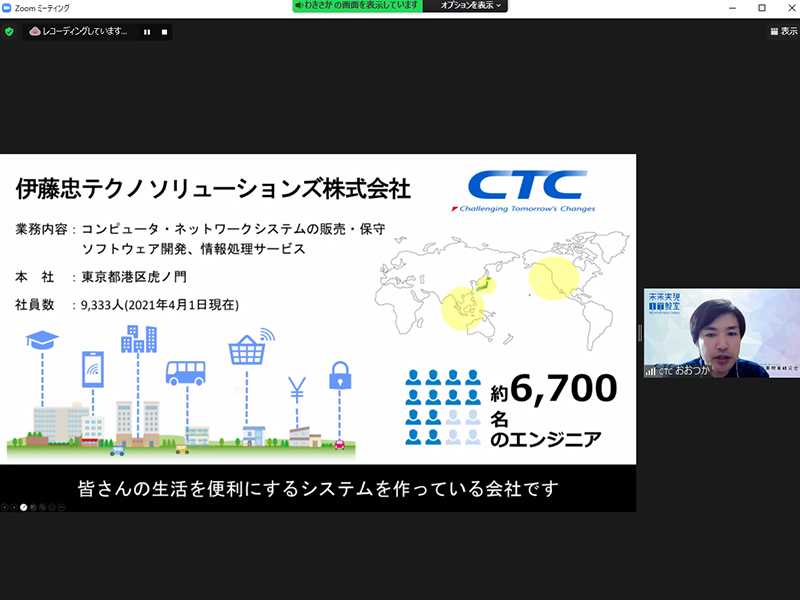Click the signal strength icon on participant video

[x=650, y=371]
